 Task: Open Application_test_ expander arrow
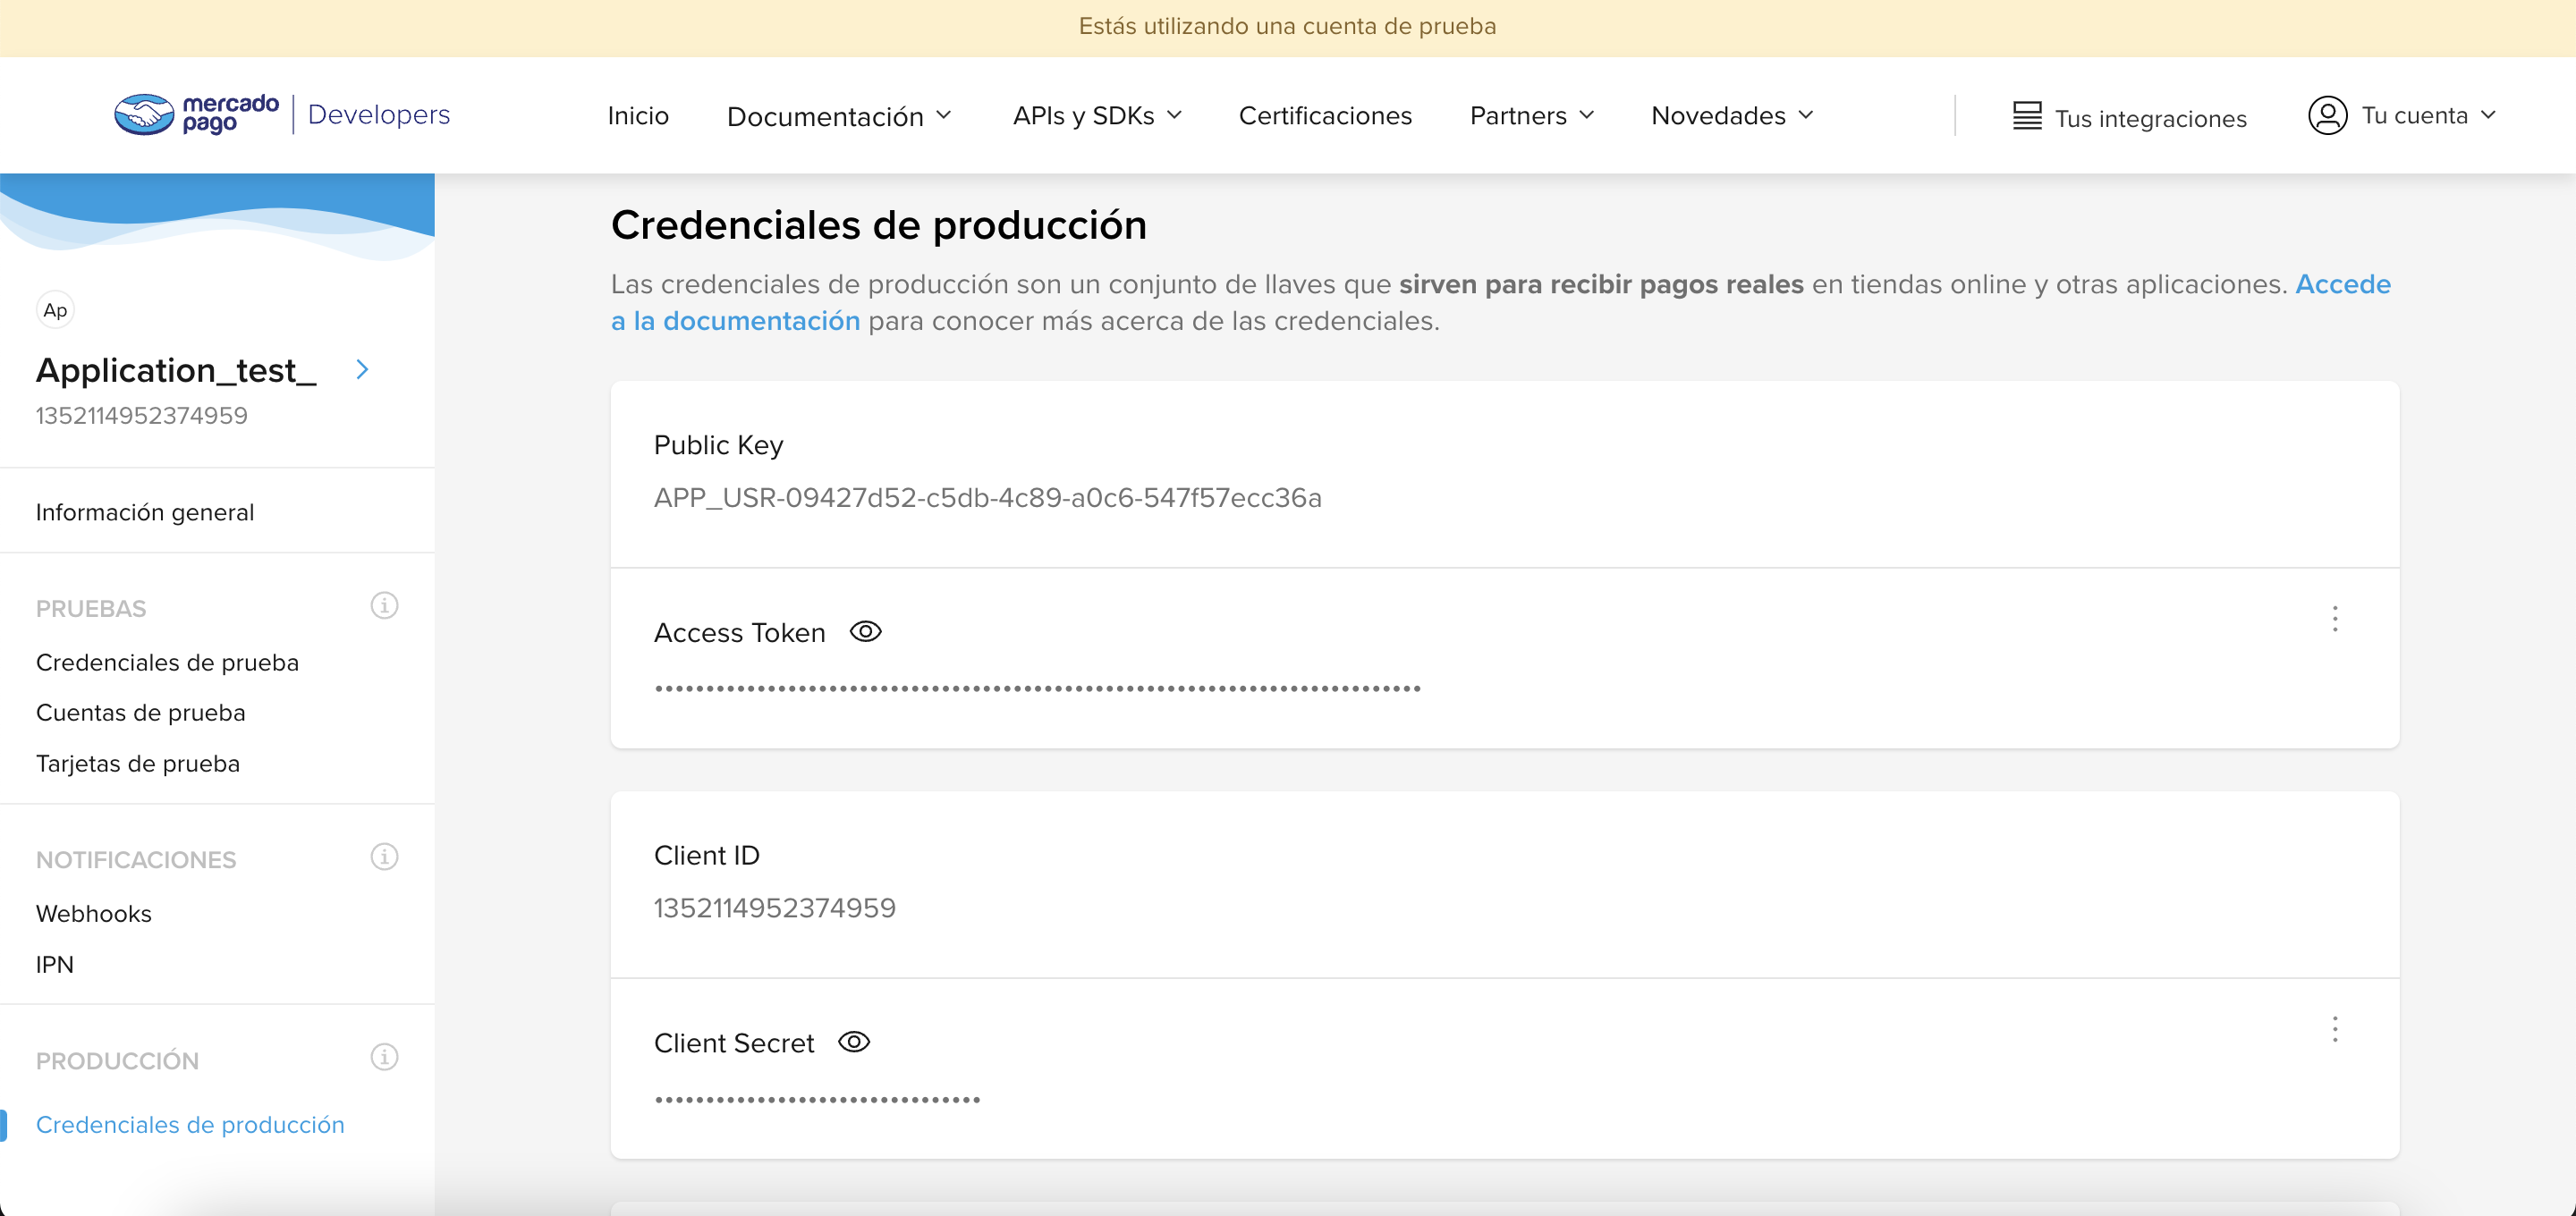pos(363,370)
